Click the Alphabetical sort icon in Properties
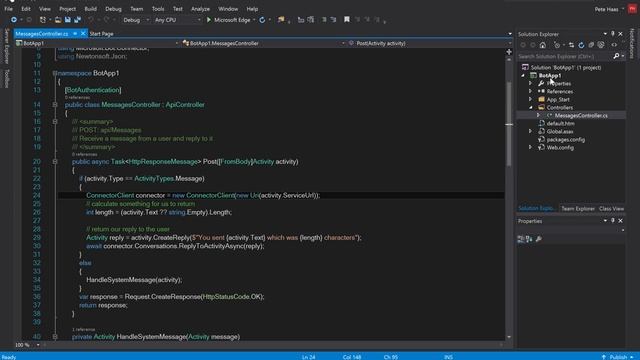The height and width of the screenshot is (360, 640). click(x=529, y=239)
